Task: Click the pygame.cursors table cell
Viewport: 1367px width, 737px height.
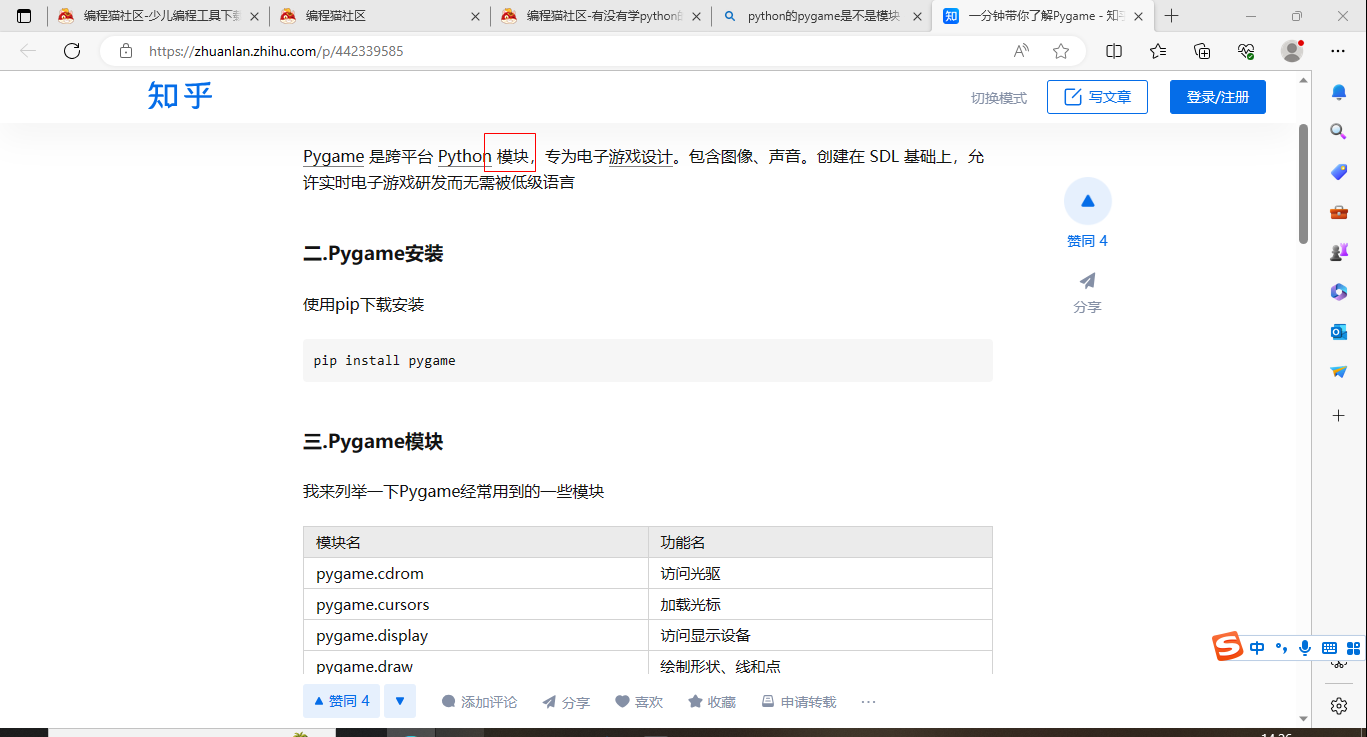Action: pyautogui.click(x=476, y=605)
